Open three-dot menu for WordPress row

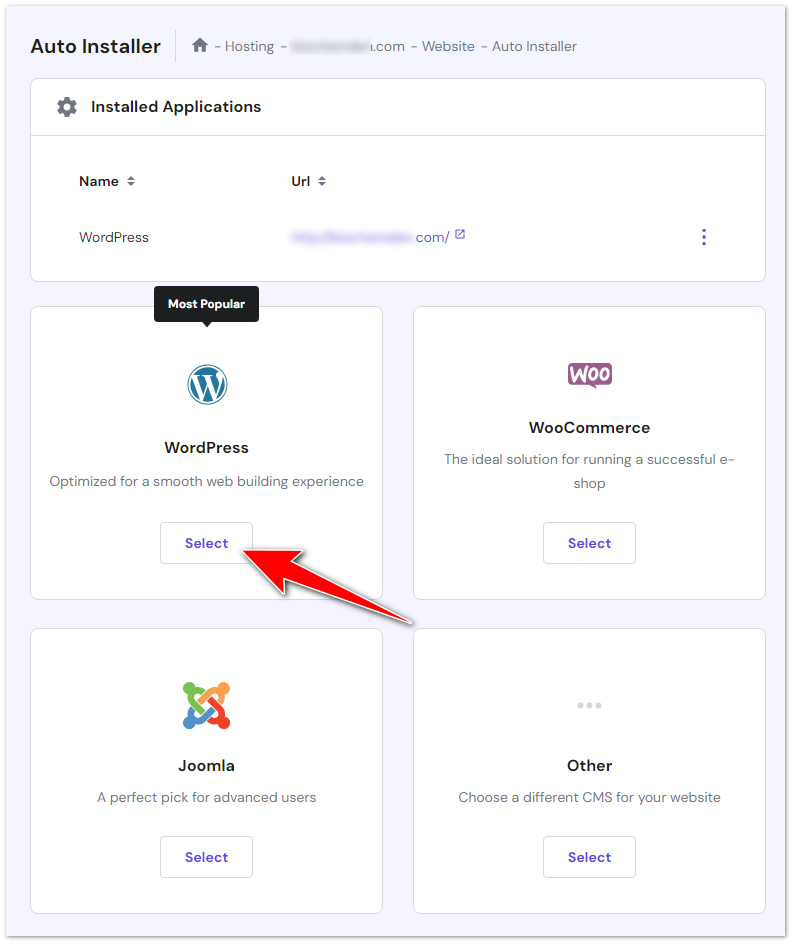tap(704, 237)
